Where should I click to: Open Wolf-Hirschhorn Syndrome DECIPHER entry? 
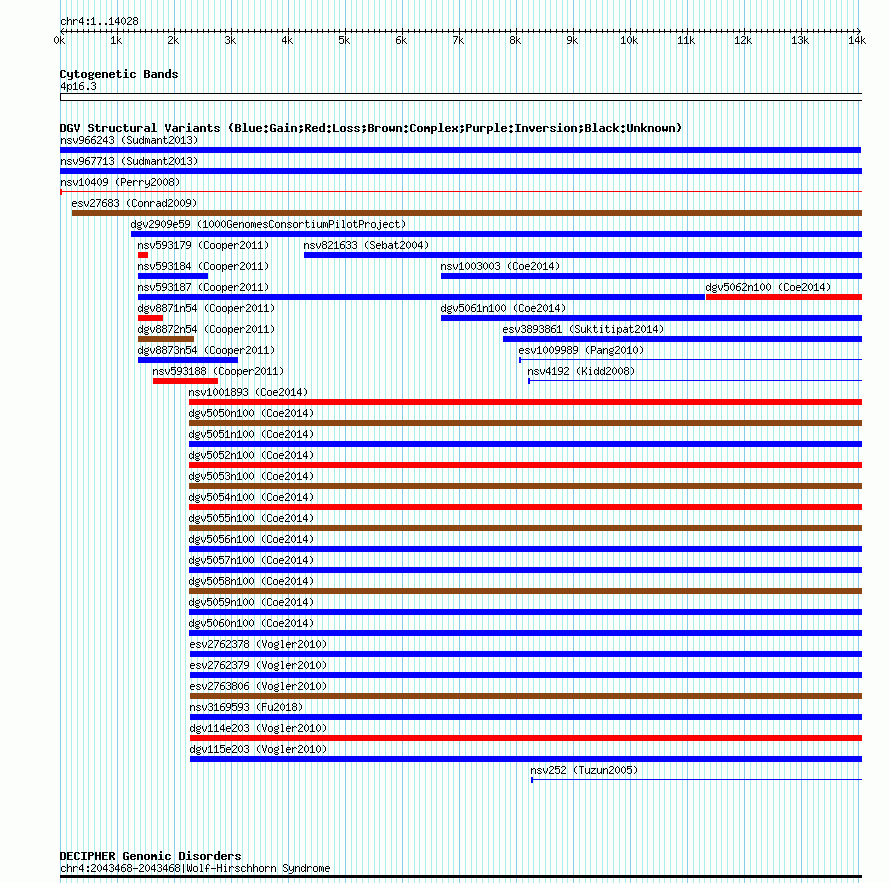[195, 868]
